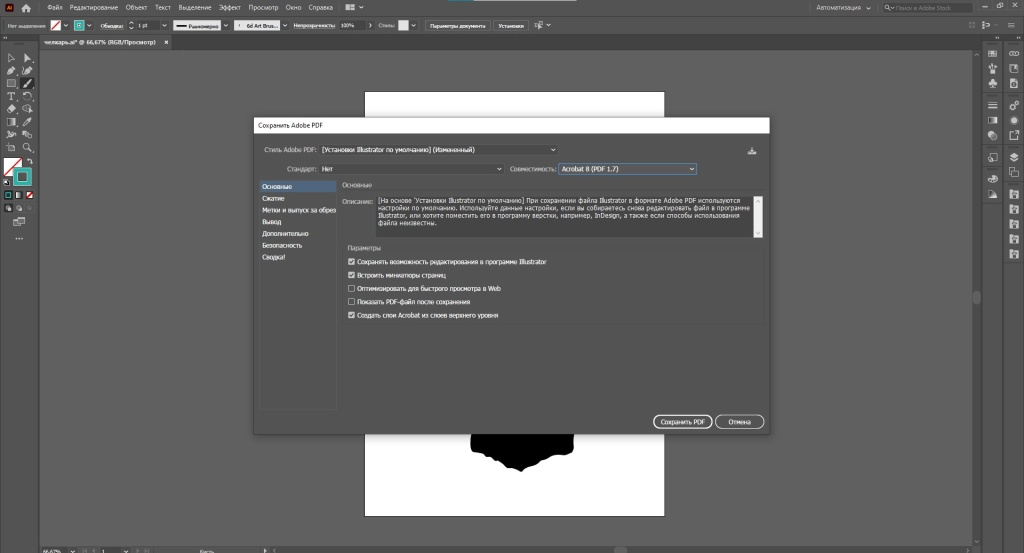Click Параметры документа button
Screen dimensions: 1024x553
458,25
